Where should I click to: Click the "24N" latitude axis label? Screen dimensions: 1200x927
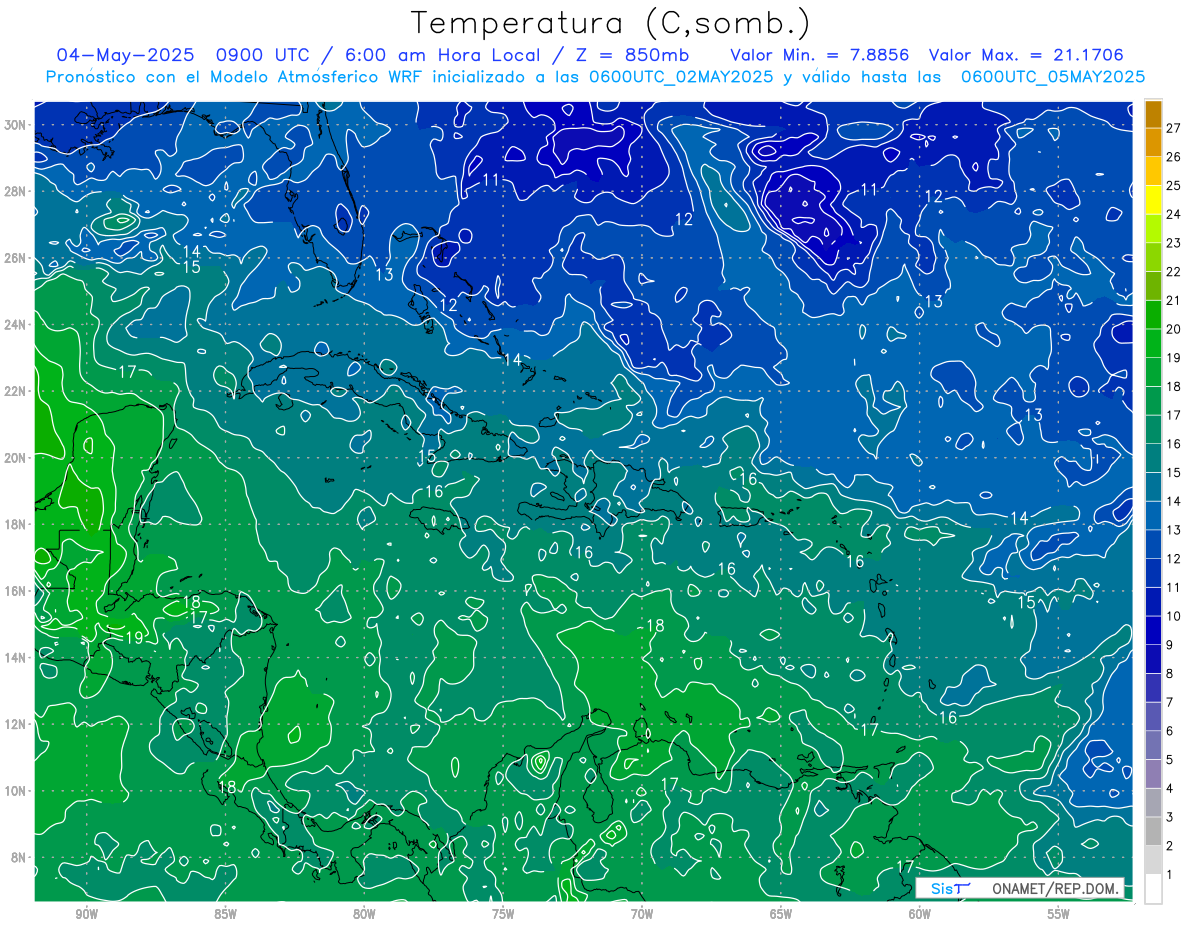[x=15, y=325]
